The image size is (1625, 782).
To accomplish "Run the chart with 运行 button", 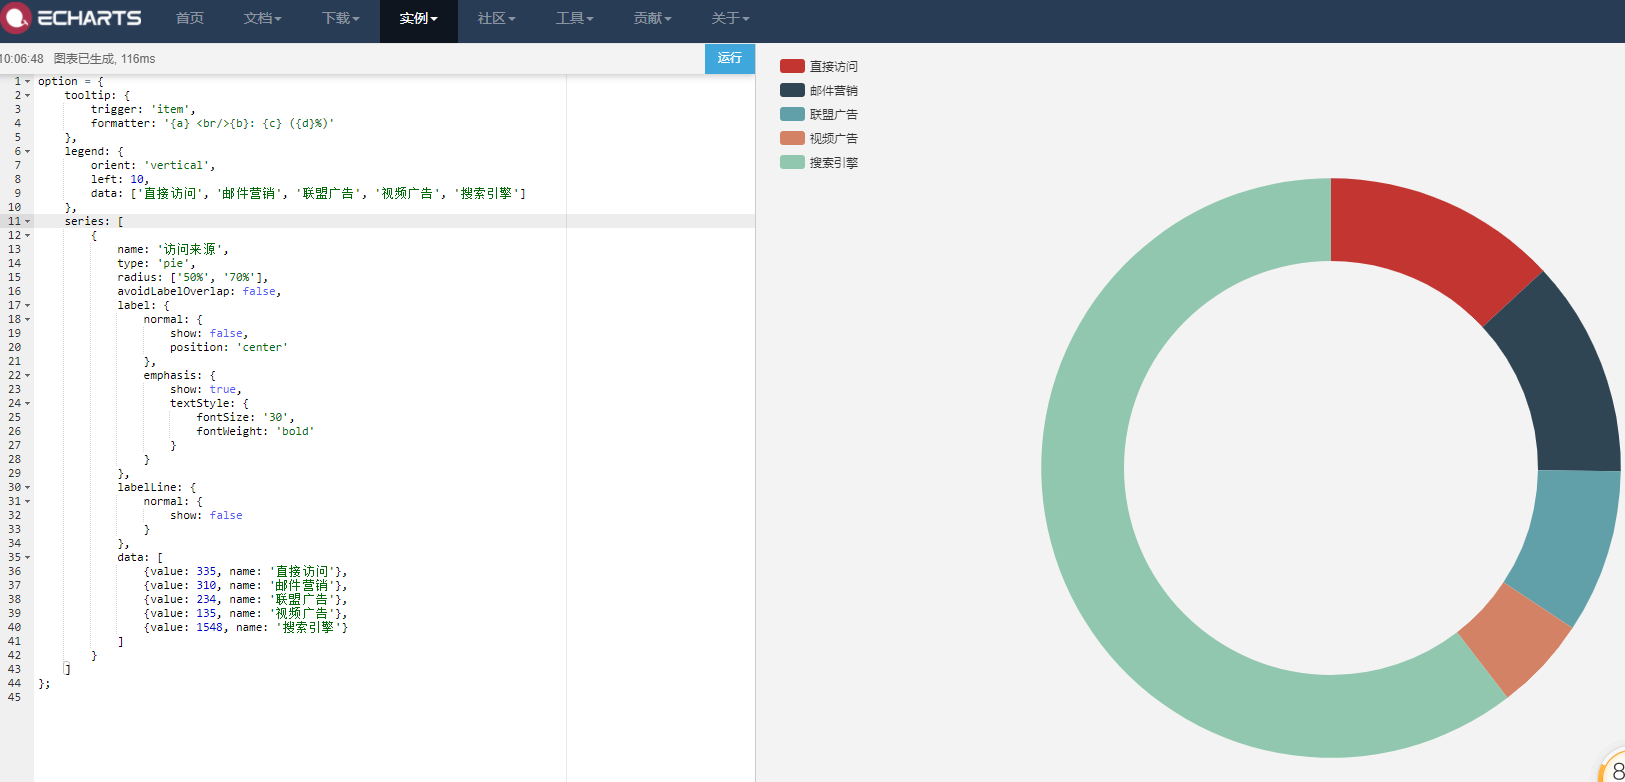I will point(730,58).
